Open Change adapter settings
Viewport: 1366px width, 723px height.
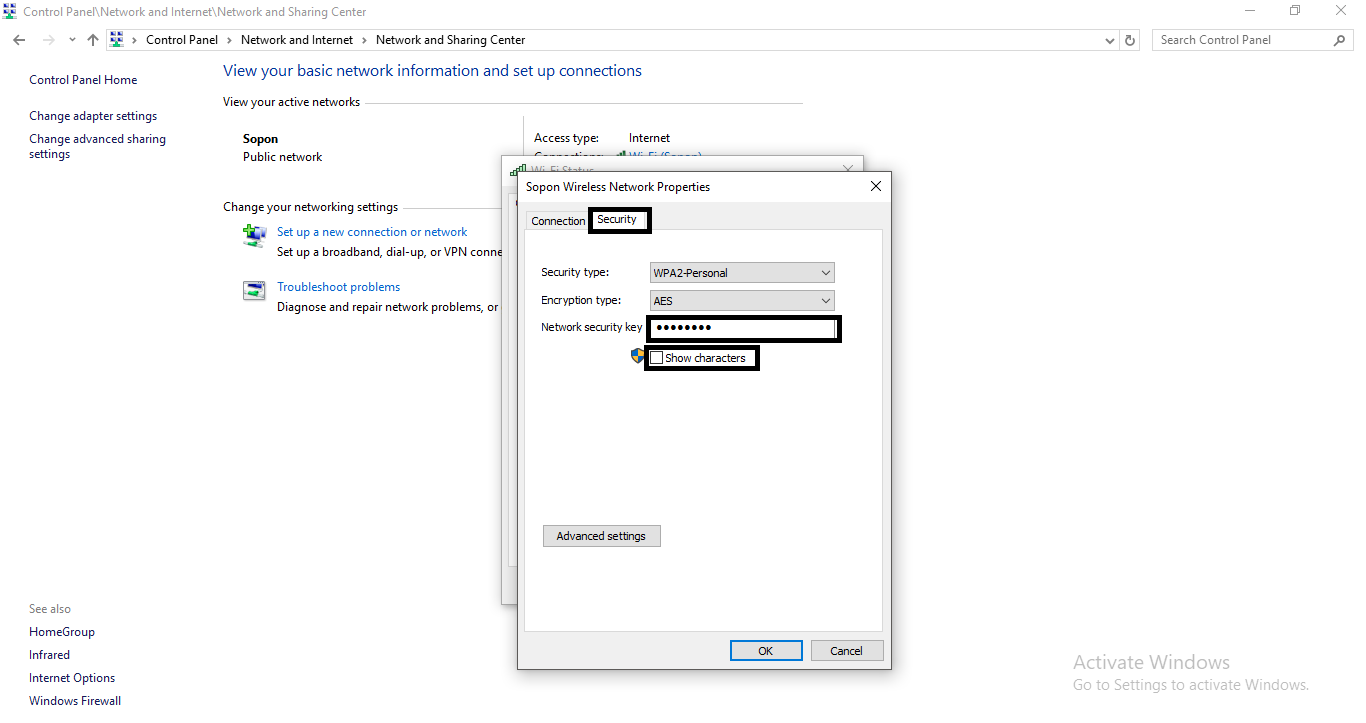93,116
